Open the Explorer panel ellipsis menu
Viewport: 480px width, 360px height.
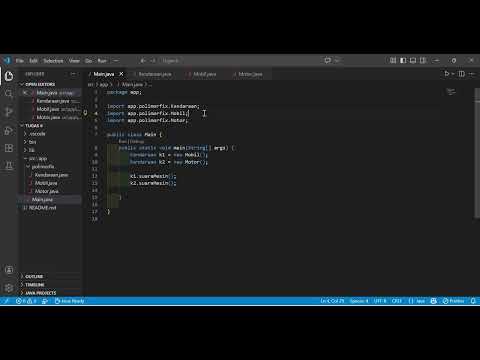(x=73, y=74)
